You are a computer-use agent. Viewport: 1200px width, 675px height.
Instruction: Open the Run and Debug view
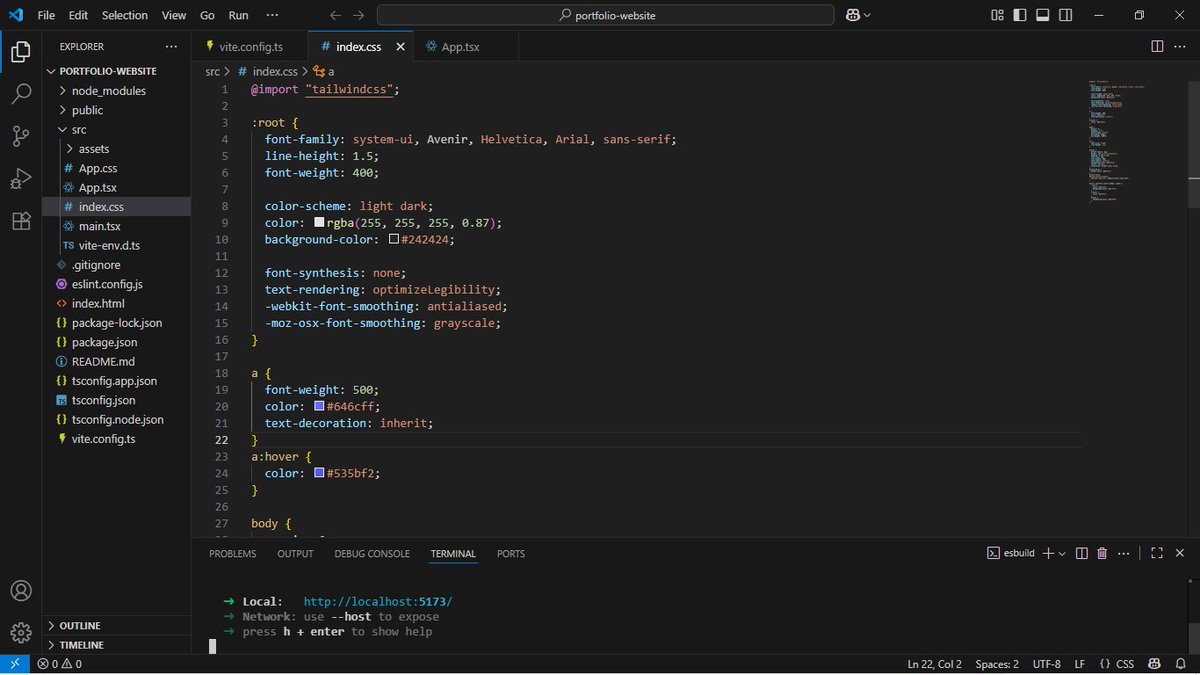click(x=20, y=179)
